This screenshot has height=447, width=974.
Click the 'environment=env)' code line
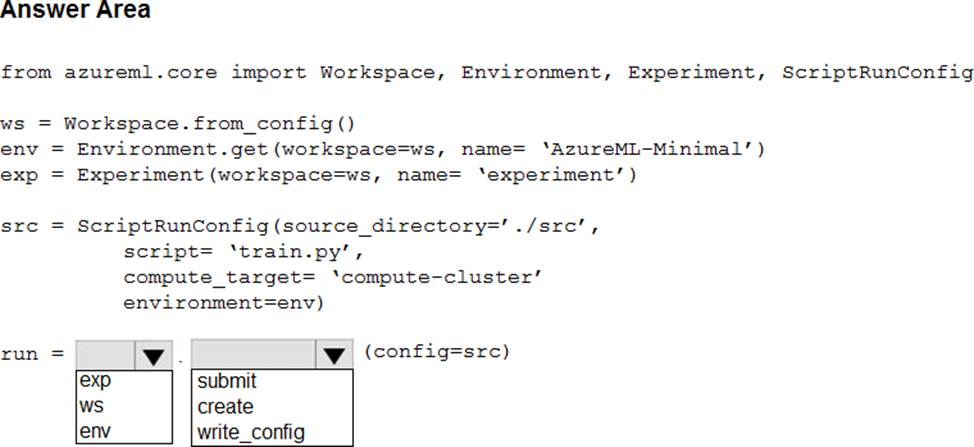(224, 304)
